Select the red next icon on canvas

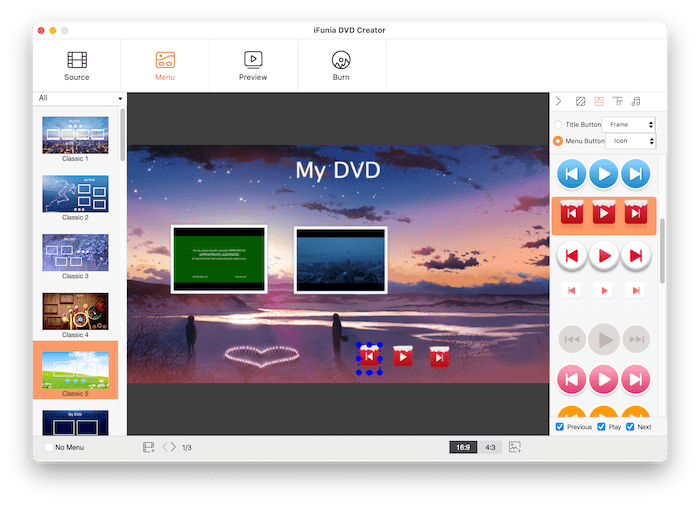point(439,356)
